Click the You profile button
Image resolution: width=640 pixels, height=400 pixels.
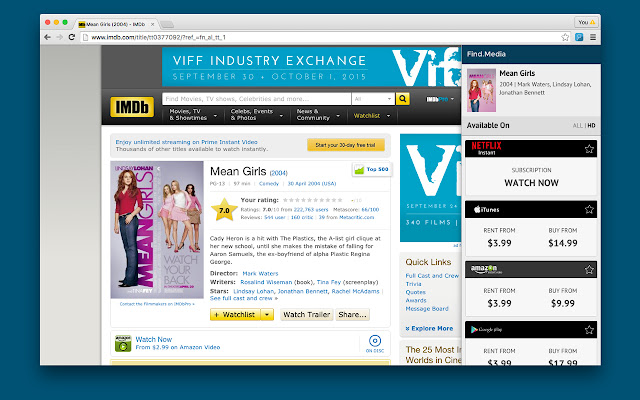point(587,22)
